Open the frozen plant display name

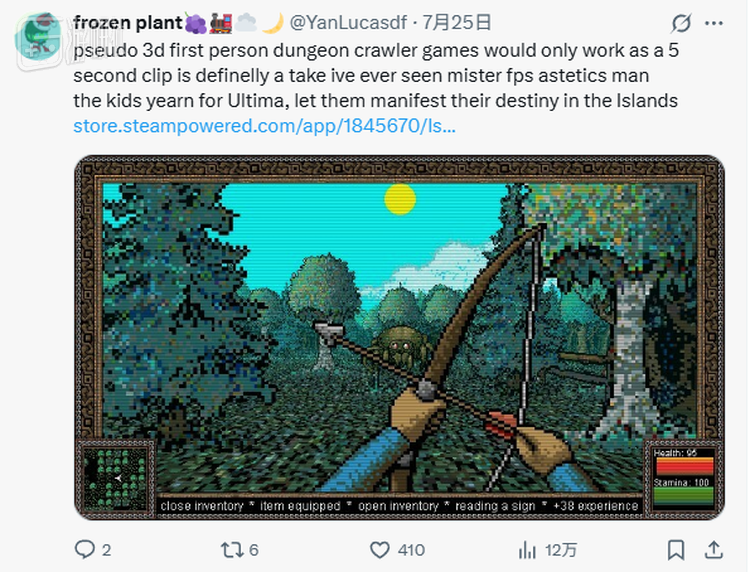pyautogui.click(x=125, y=21)
